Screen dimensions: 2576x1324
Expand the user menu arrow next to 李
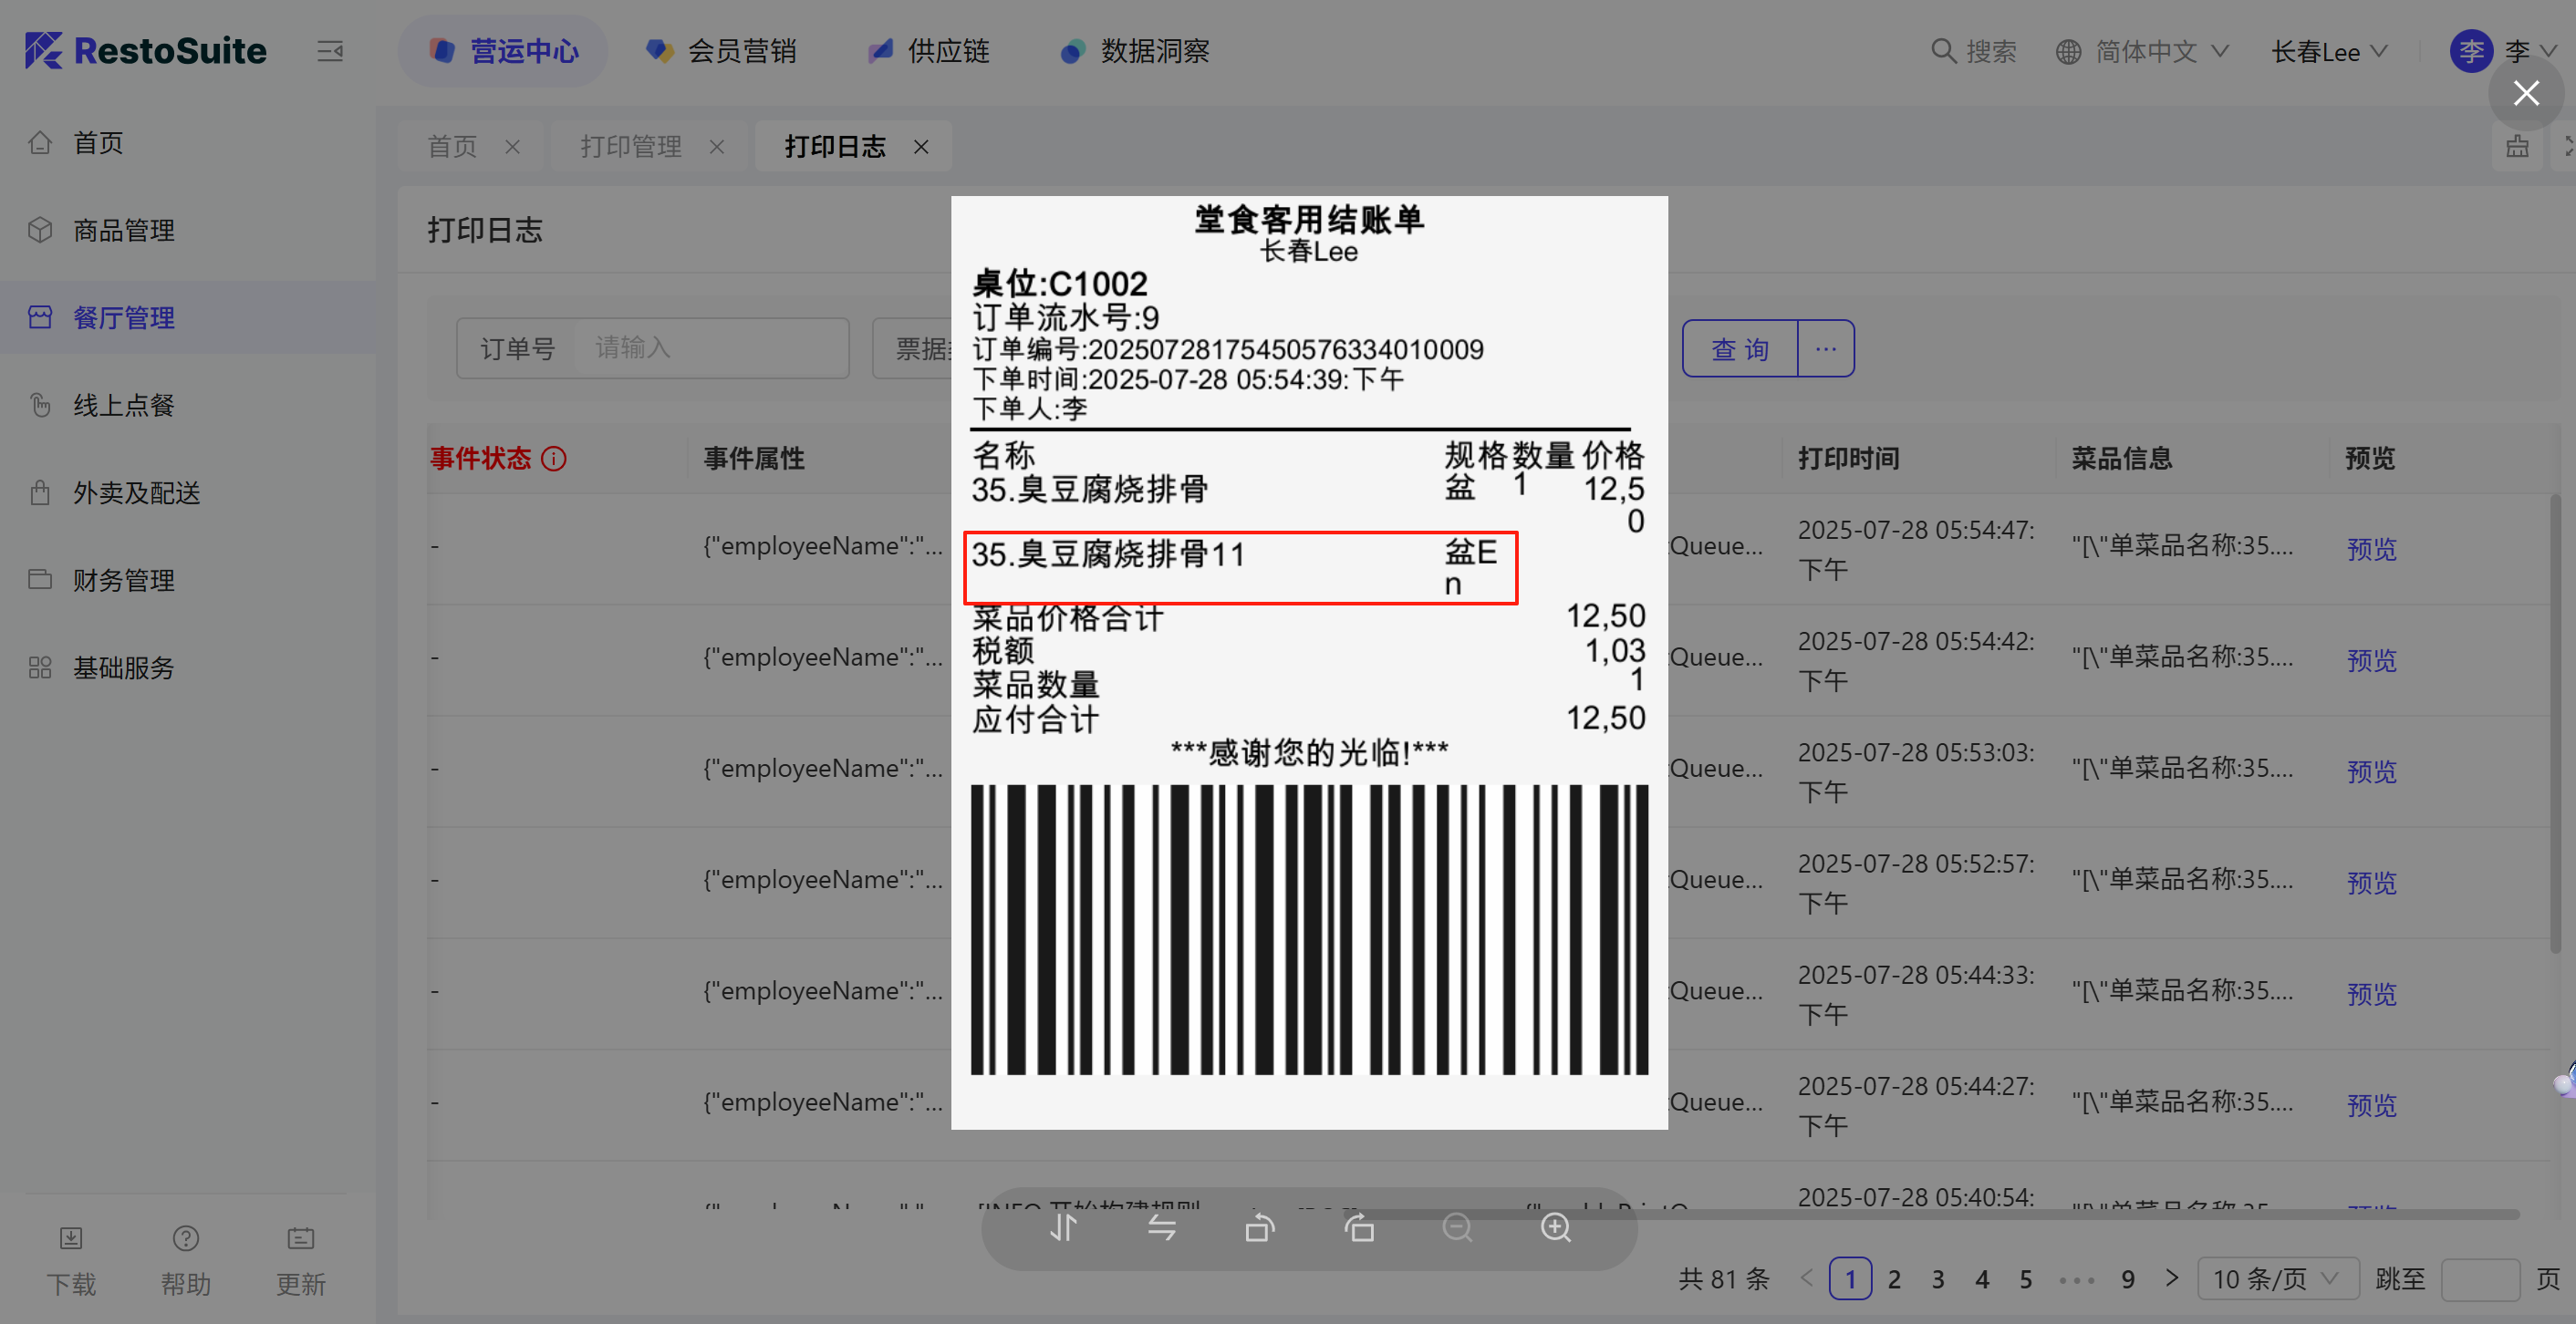pos(2549,51)
